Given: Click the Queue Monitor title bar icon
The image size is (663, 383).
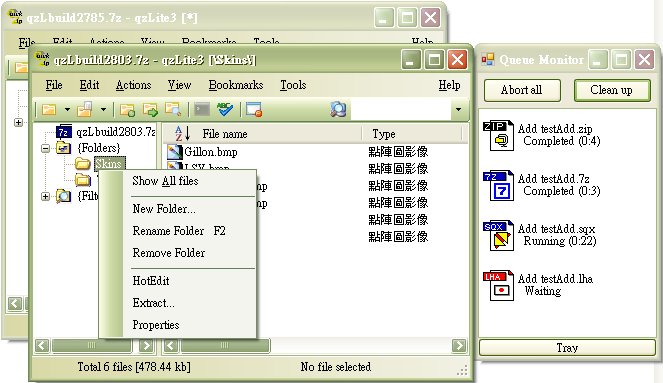Looking at the screenshot, I should 488,59.
